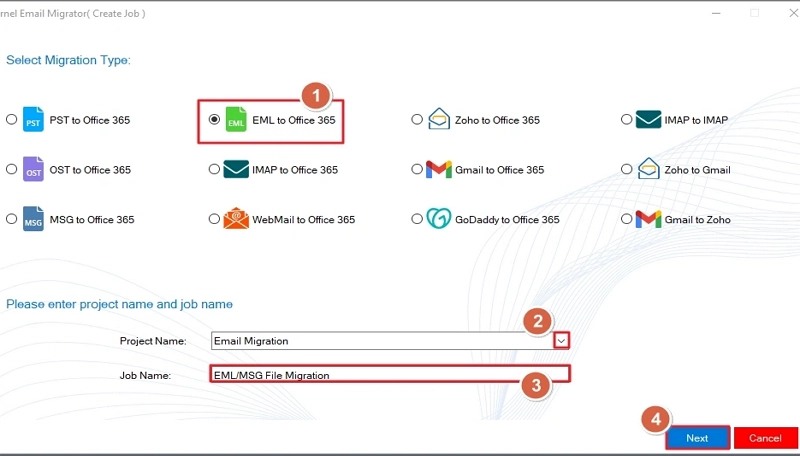The width and height of the screenshot is (800, 456).
Task: Select GoDaddy to Office 365 radio button
Action: point(417,219)
